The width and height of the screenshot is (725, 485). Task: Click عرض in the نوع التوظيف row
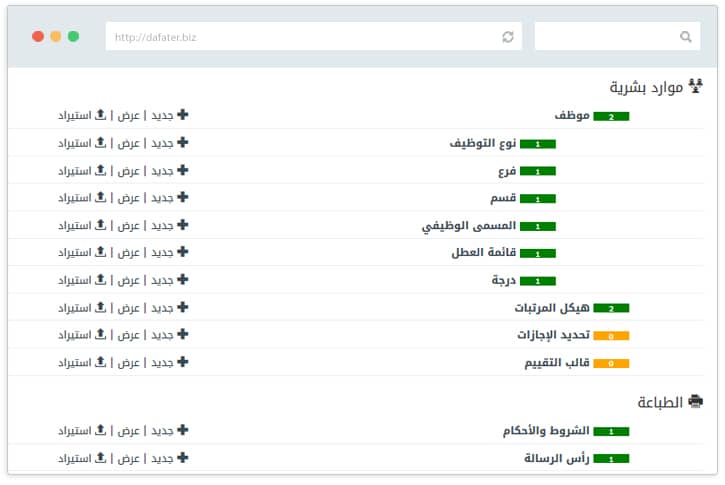[x=128, y=143]
